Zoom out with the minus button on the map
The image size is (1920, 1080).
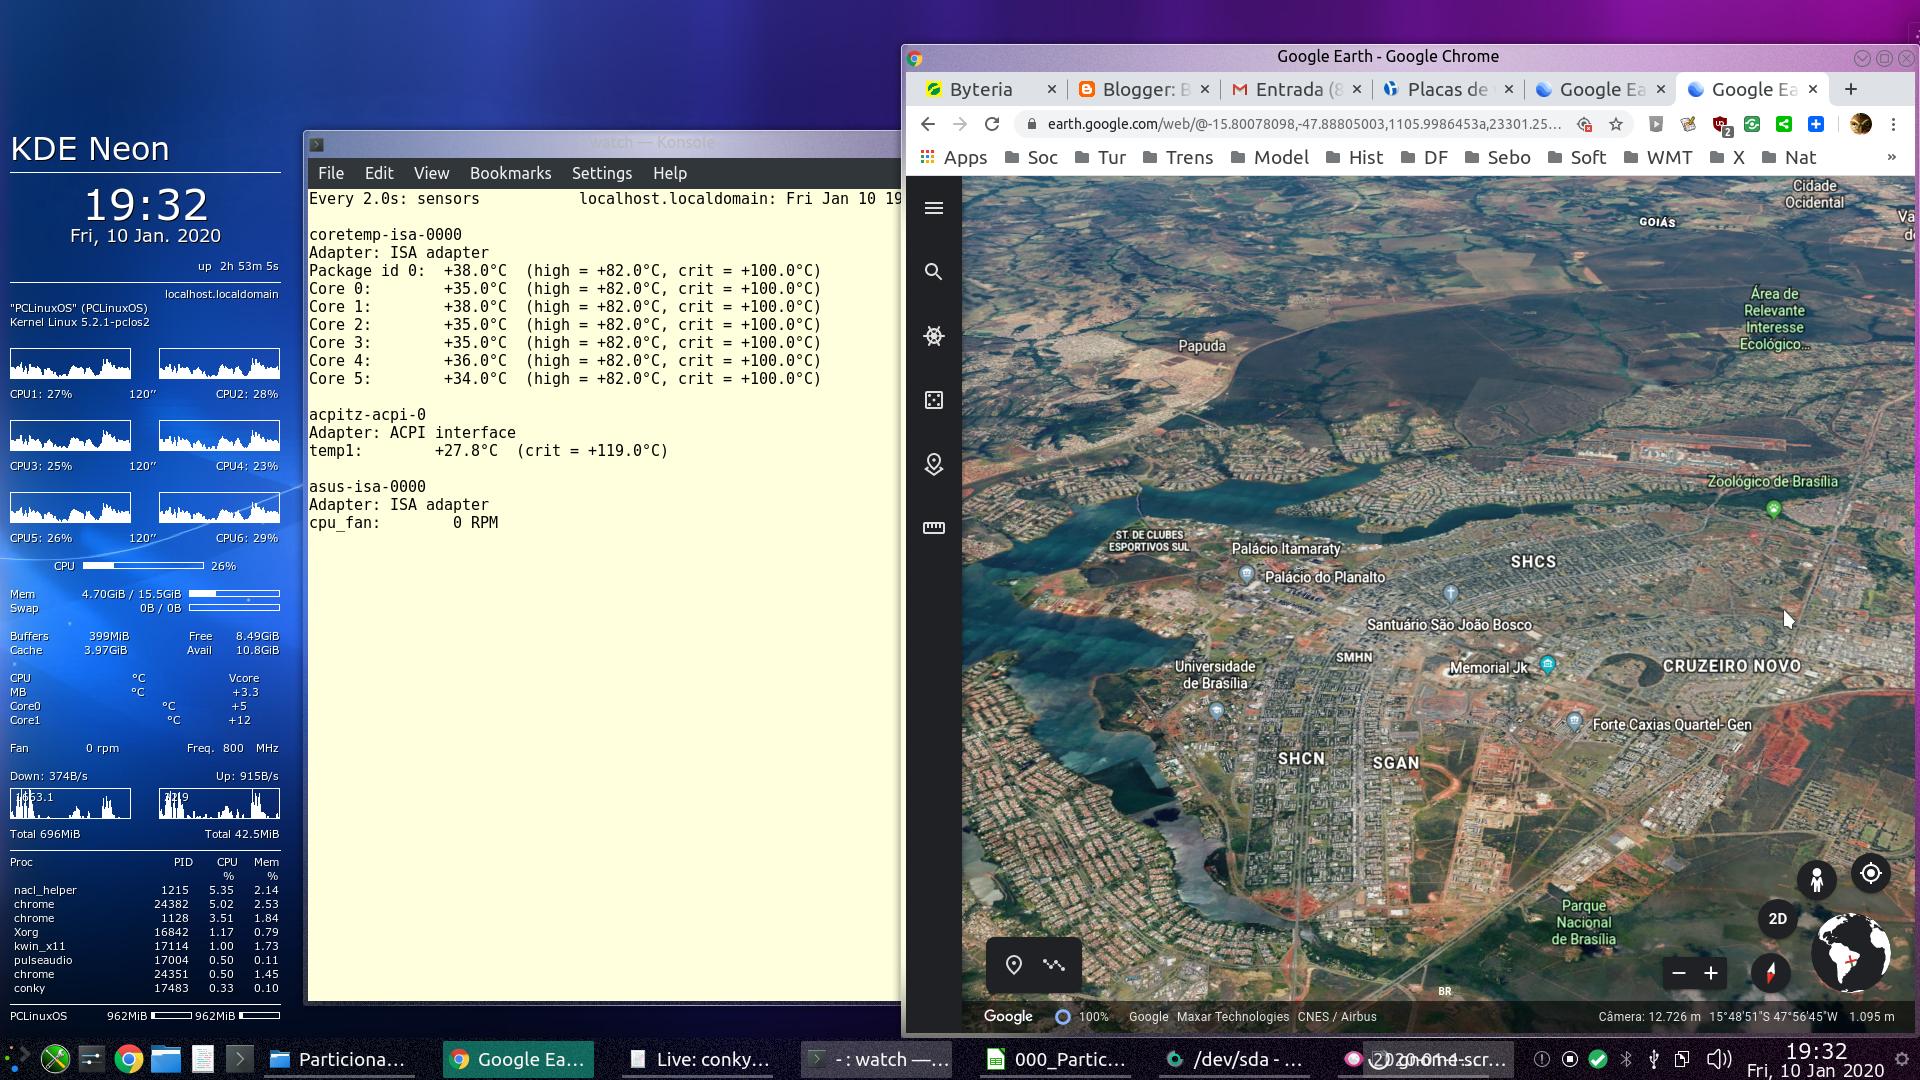pos(1679,973)
